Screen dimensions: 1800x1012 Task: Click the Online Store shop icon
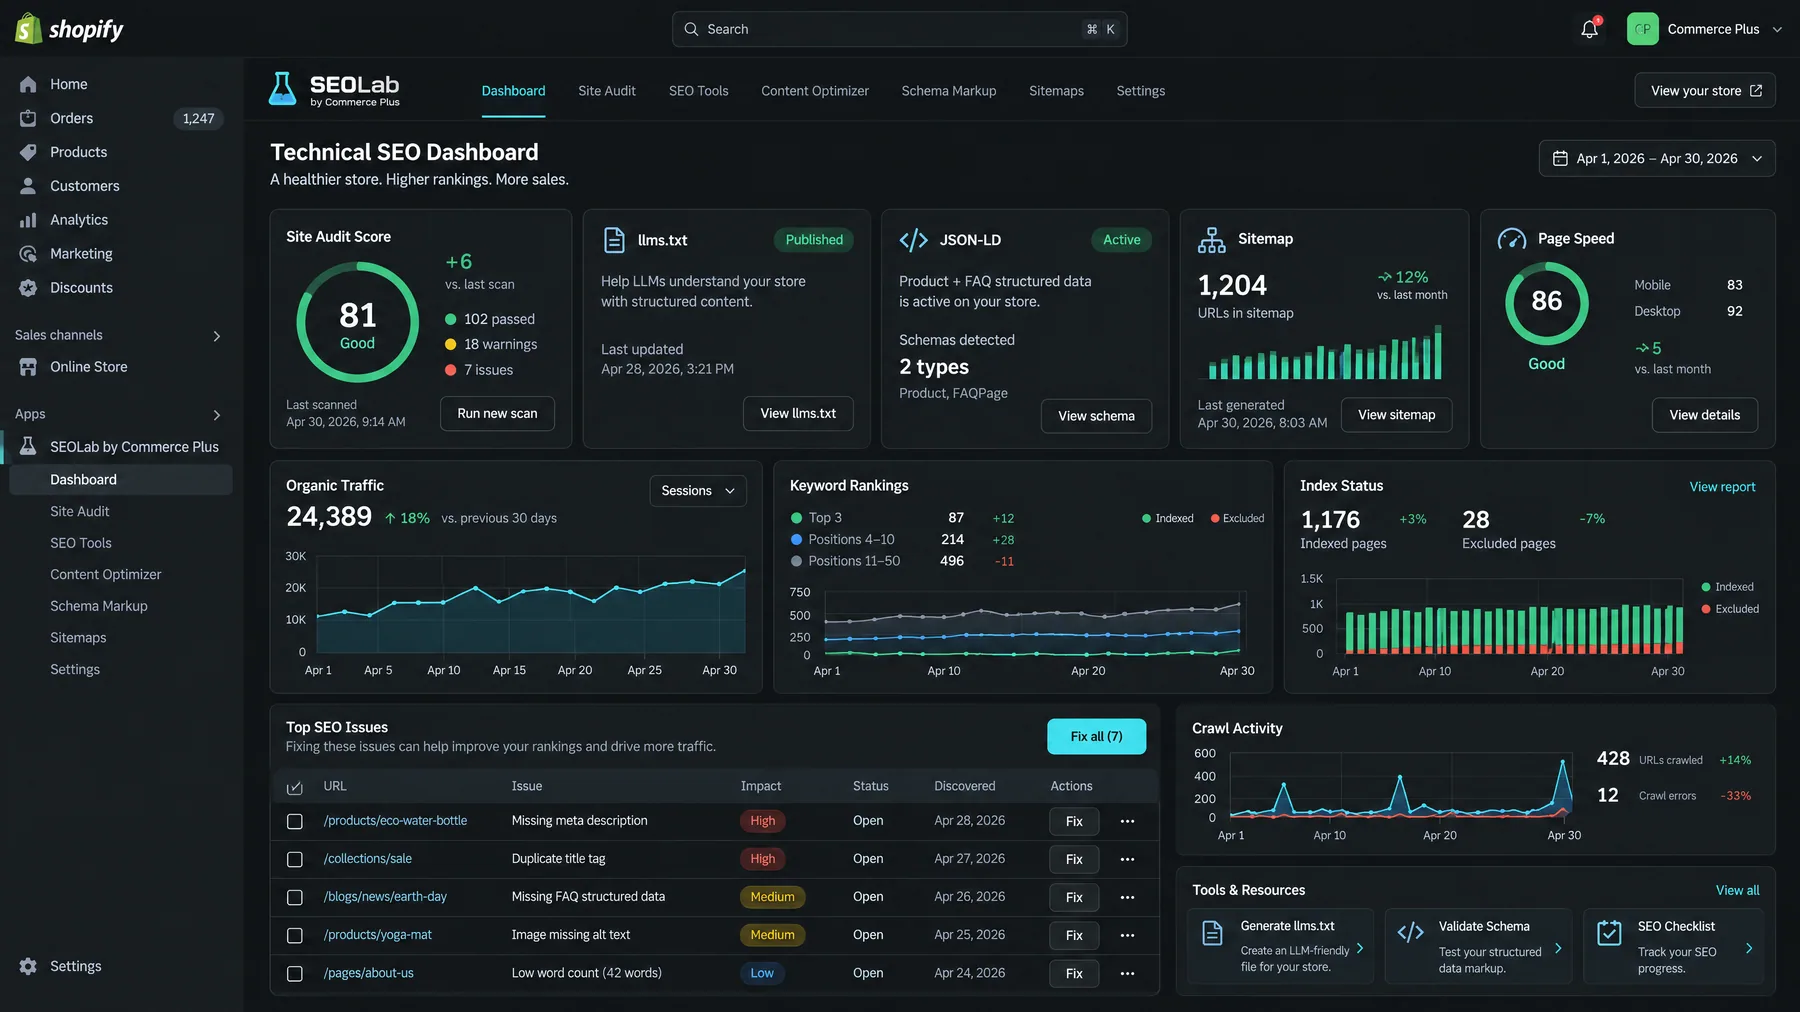pos(28,367)
